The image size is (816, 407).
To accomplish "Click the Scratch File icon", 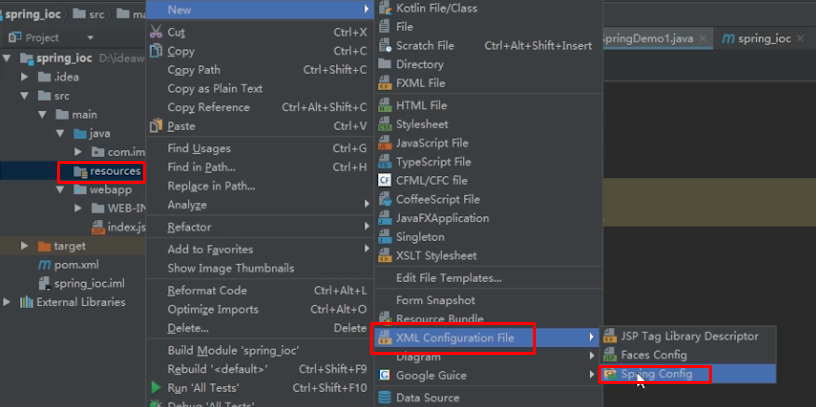I will click(x=385, y=45).
